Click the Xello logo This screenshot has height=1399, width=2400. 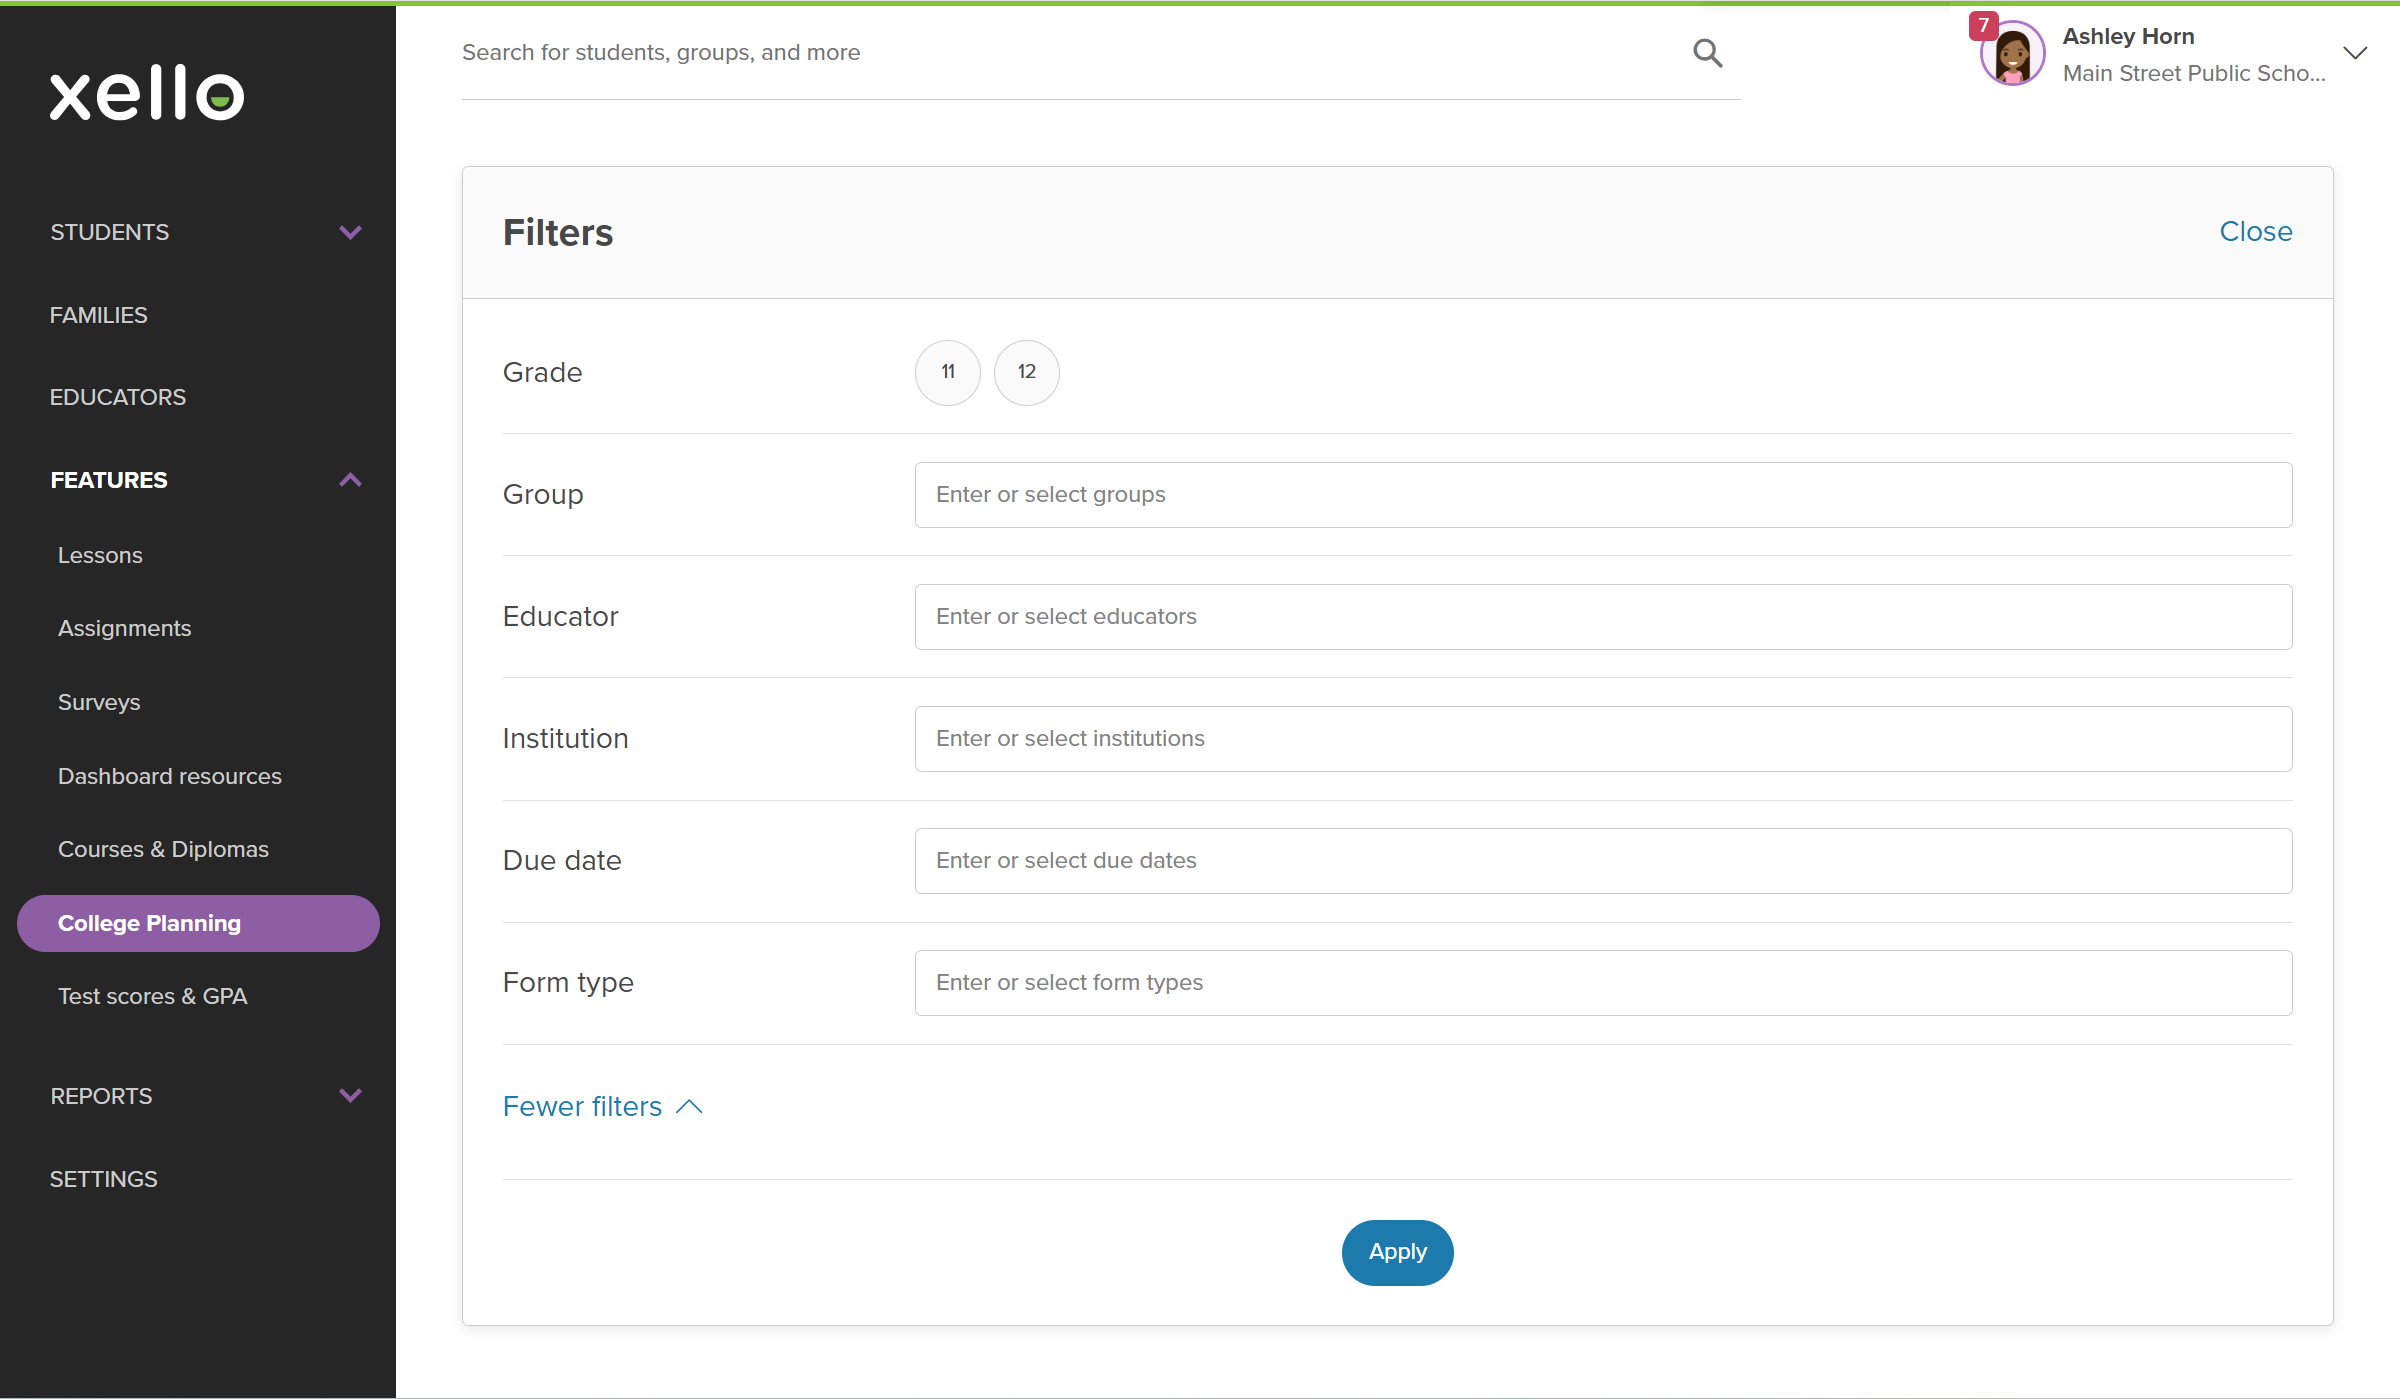pyautogui.click(x=147, y=94)
